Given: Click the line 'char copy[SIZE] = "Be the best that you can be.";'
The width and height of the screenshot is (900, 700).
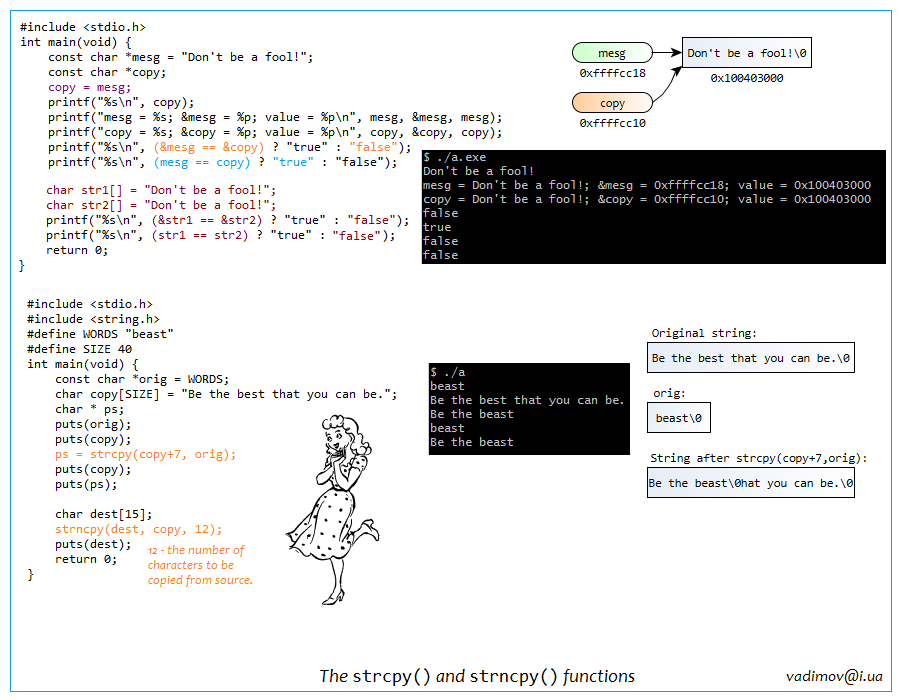Looking at the screenshot, I should [226, 394].
